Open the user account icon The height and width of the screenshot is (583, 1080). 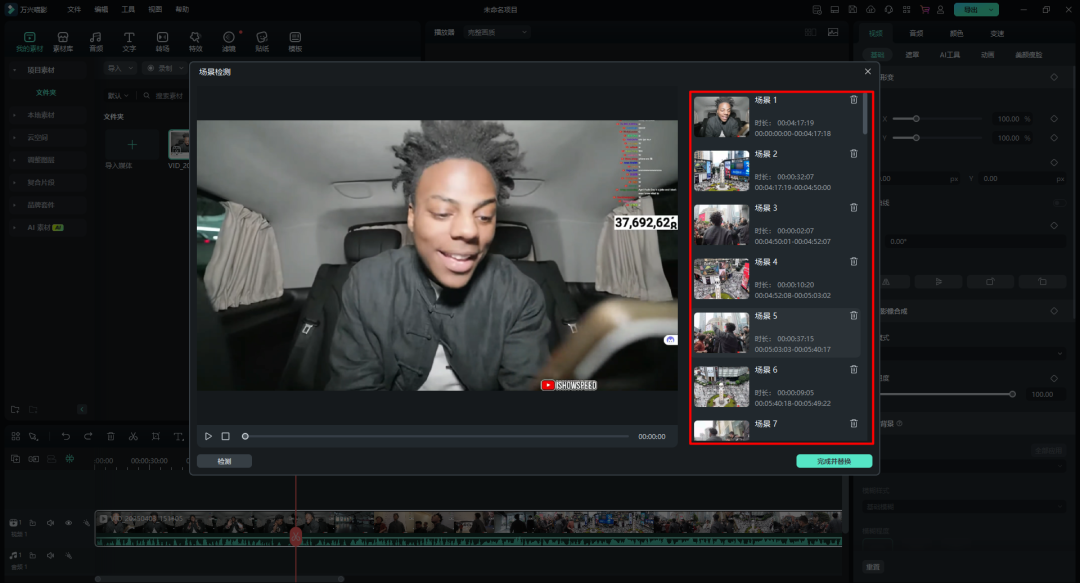pos(940,10)
